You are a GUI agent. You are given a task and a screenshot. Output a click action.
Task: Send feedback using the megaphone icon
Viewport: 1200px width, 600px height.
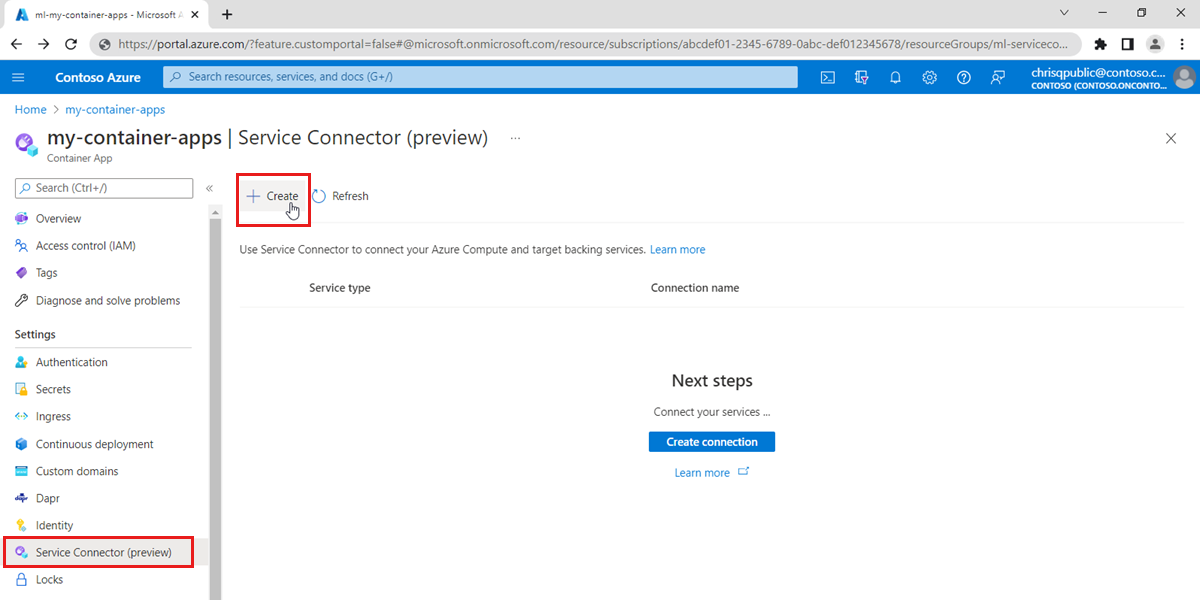coord(997,77)
